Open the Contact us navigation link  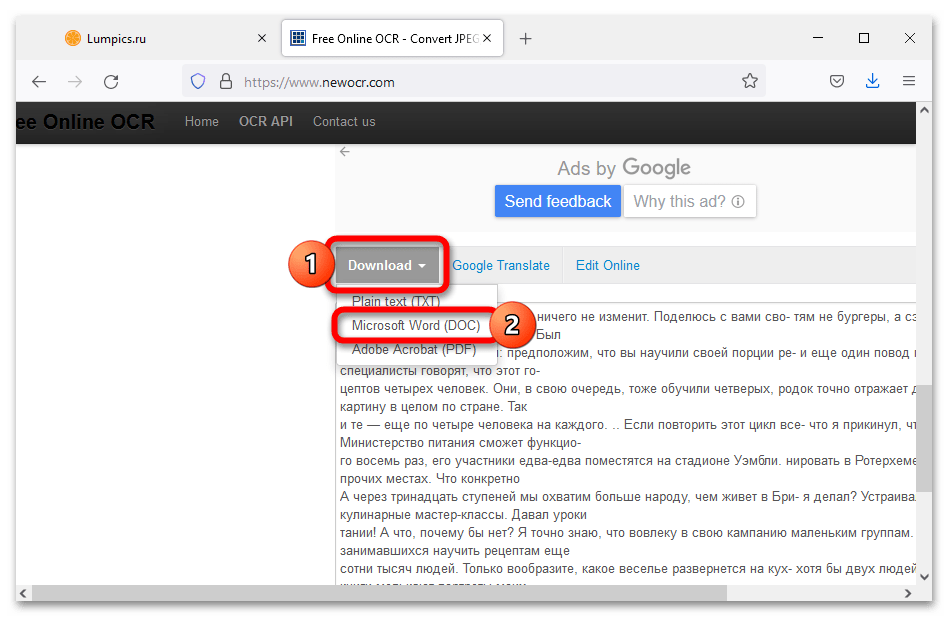(344, 121)
